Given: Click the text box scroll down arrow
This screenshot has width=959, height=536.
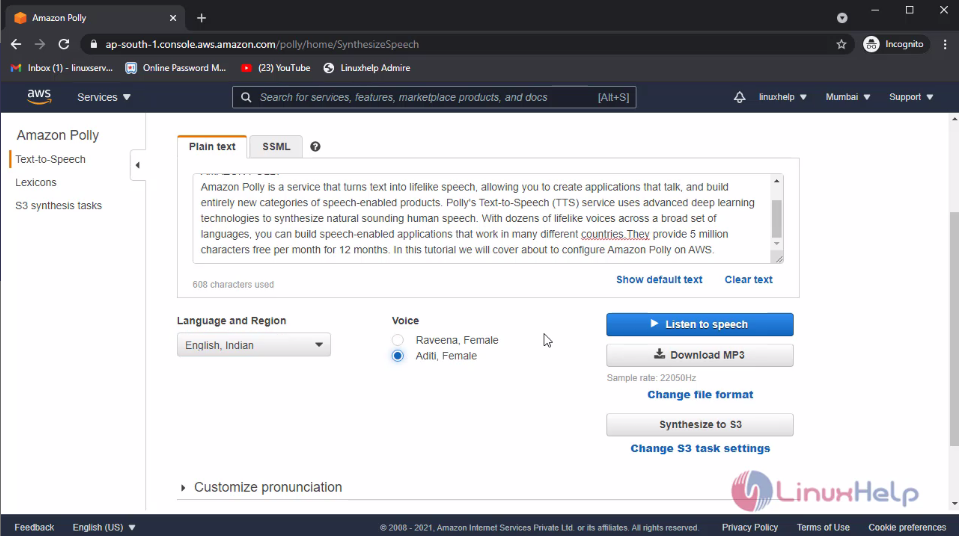Looking at the screenshot, I should click(x=777, y=244).
